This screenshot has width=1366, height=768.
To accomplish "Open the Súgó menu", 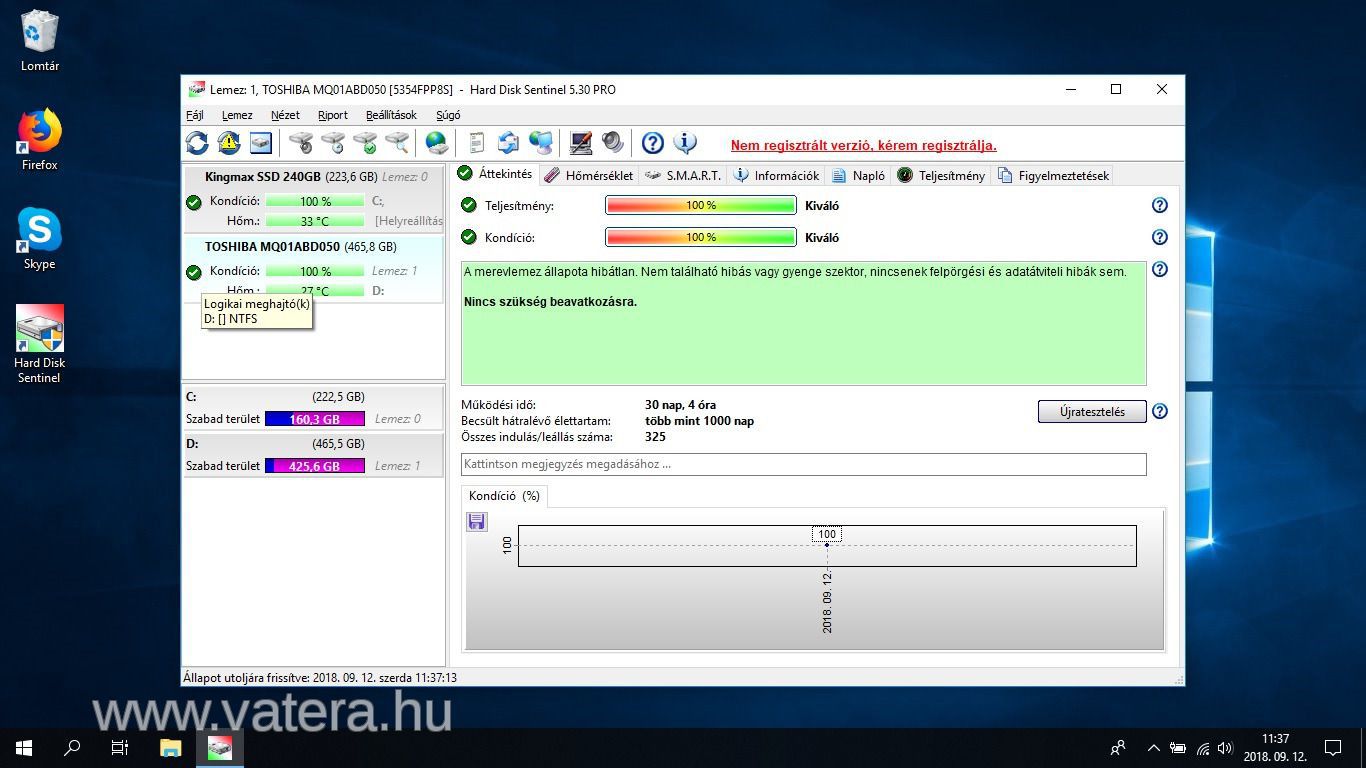I will pos(448,115).
